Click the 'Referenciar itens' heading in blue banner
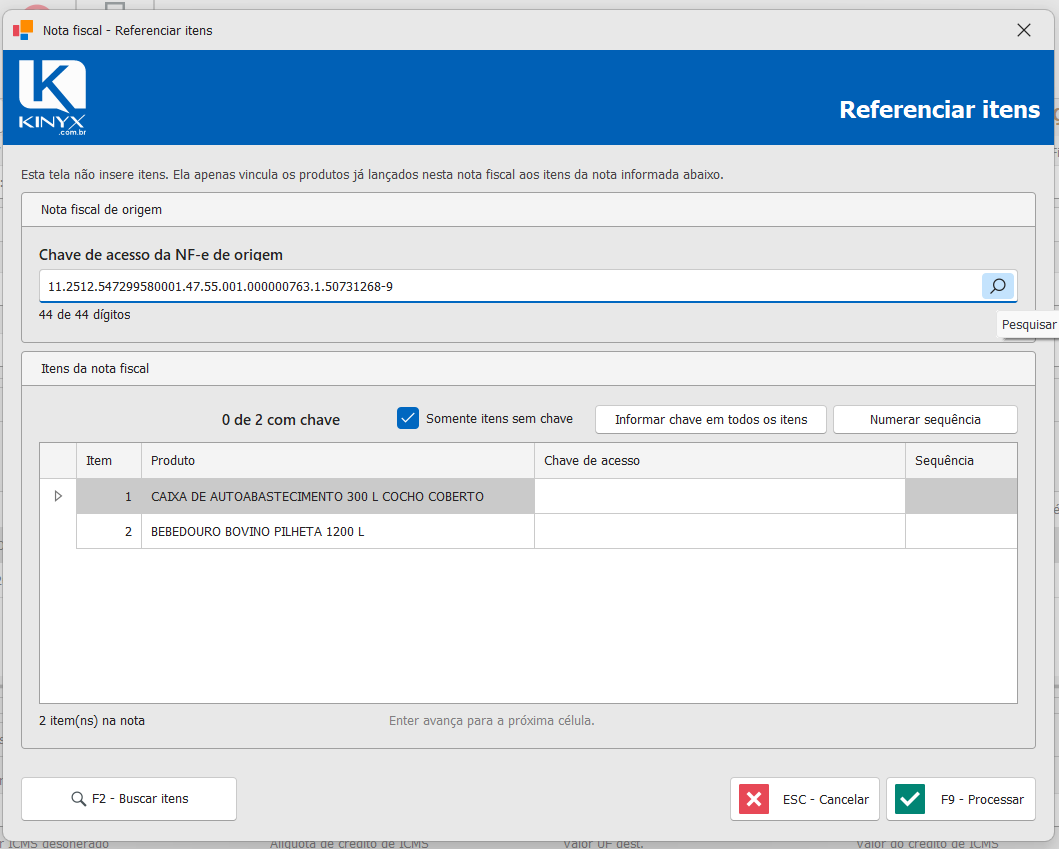This screenshot has width=1059, height=849. (939, 109)
